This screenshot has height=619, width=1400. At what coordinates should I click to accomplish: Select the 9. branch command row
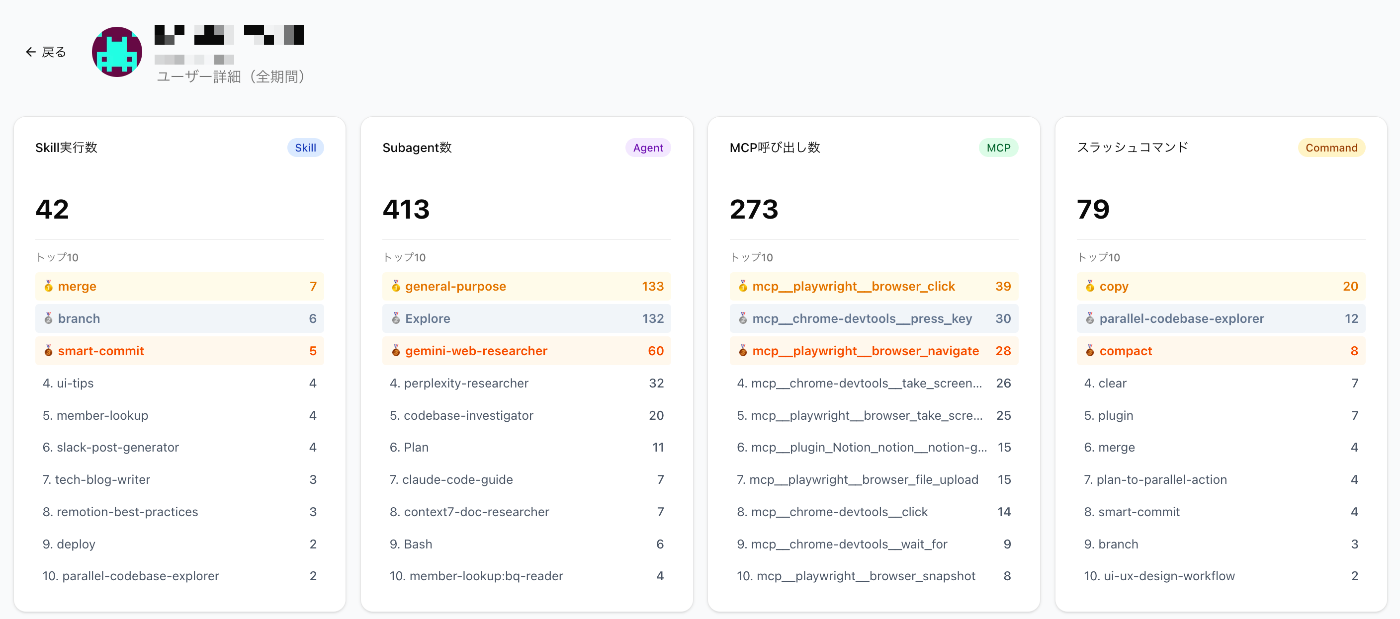pos(1221,544)
